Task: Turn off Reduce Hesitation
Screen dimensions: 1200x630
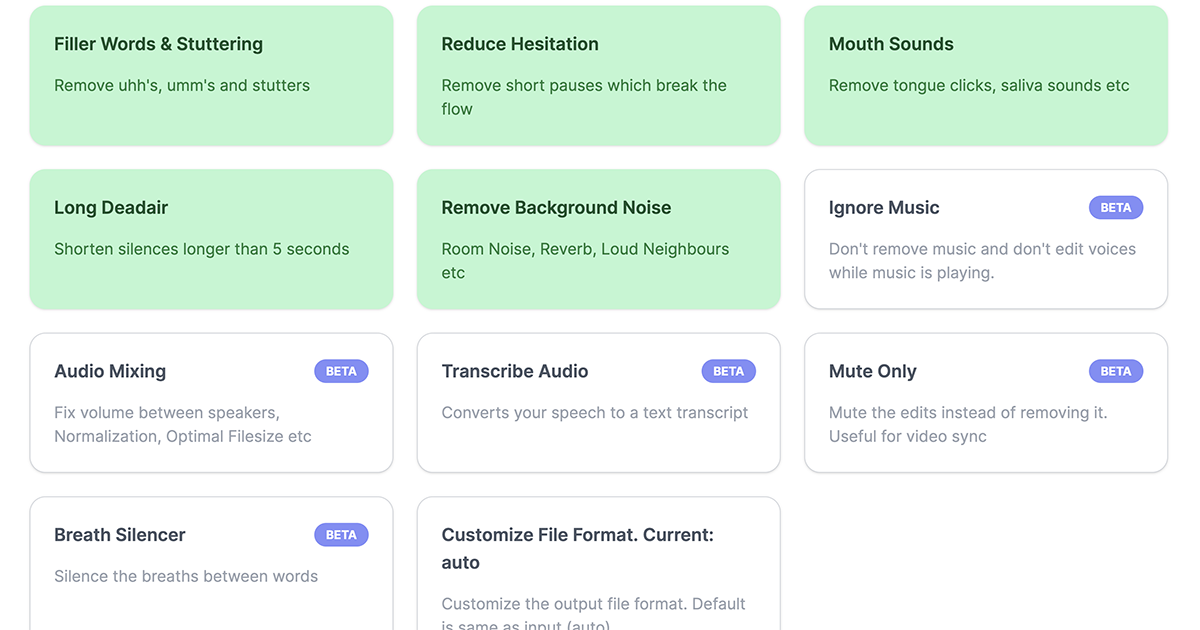Action: coord(598,75)
